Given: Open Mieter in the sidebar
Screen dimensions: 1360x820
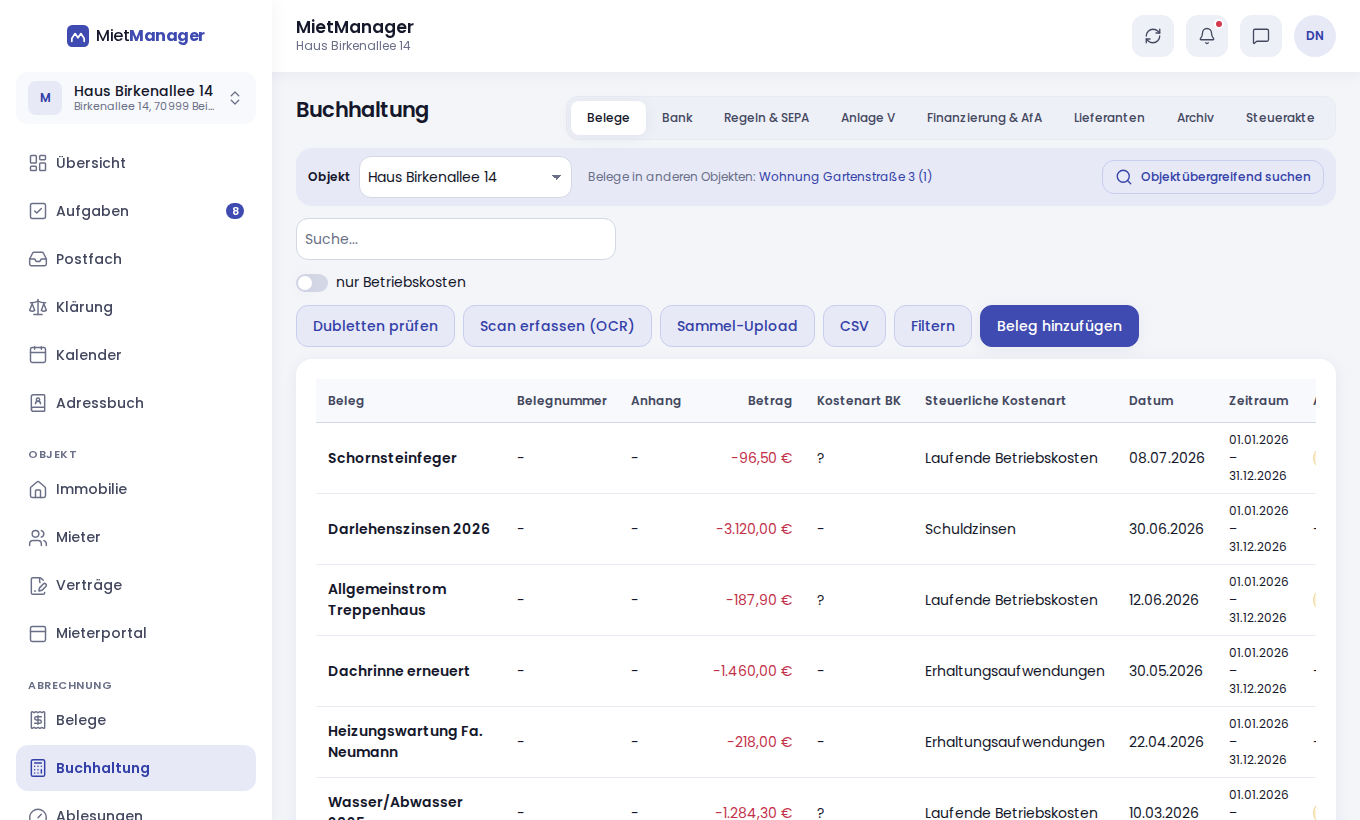Looking at the screenshot, I should pos(136,537).
